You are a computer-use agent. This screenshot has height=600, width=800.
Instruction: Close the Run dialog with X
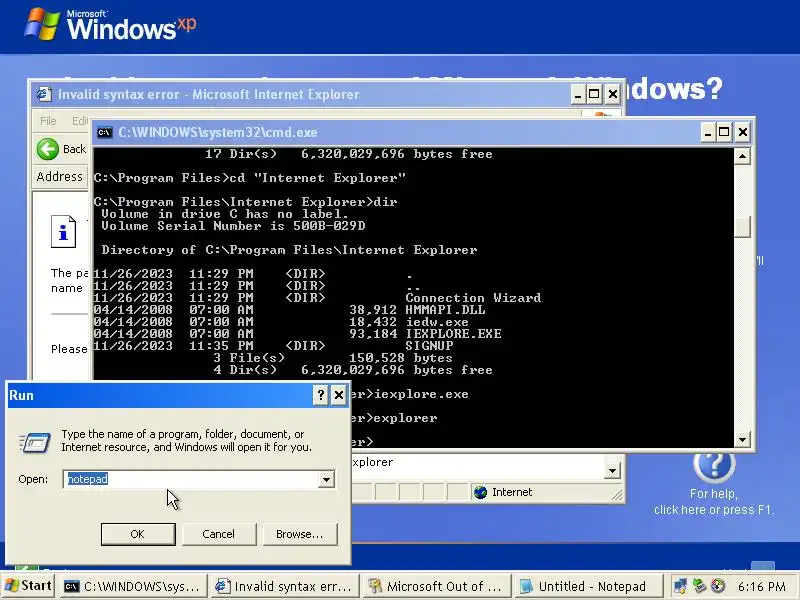click(x=339, y=395)
